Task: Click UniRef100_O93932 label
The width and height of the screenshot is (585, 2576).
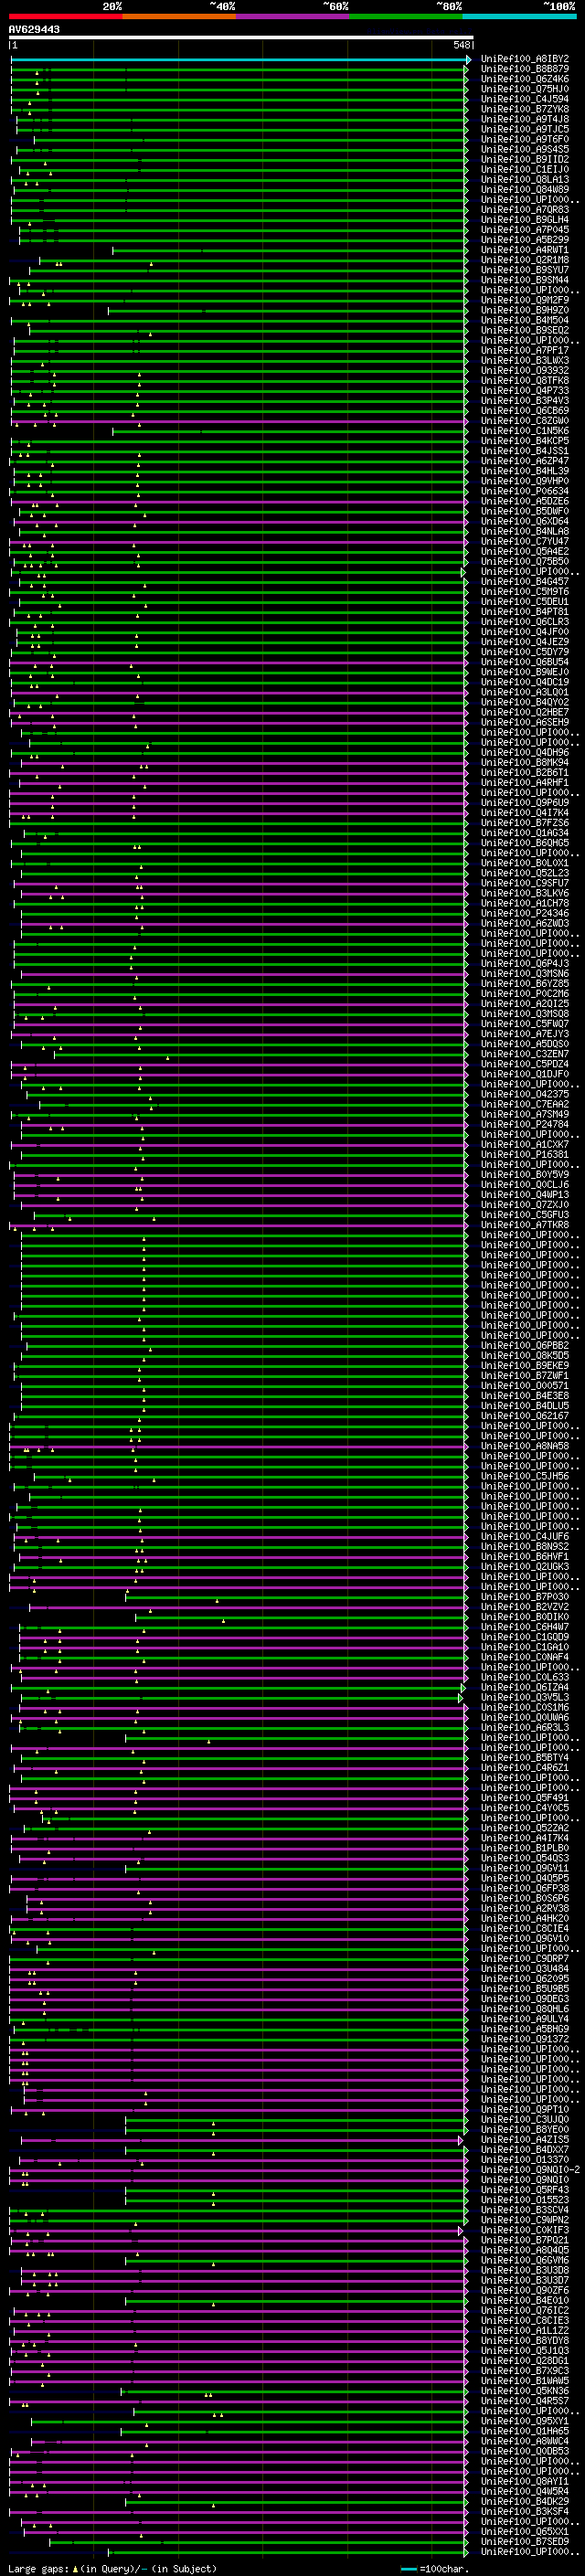Action: (x=525, y=371)
